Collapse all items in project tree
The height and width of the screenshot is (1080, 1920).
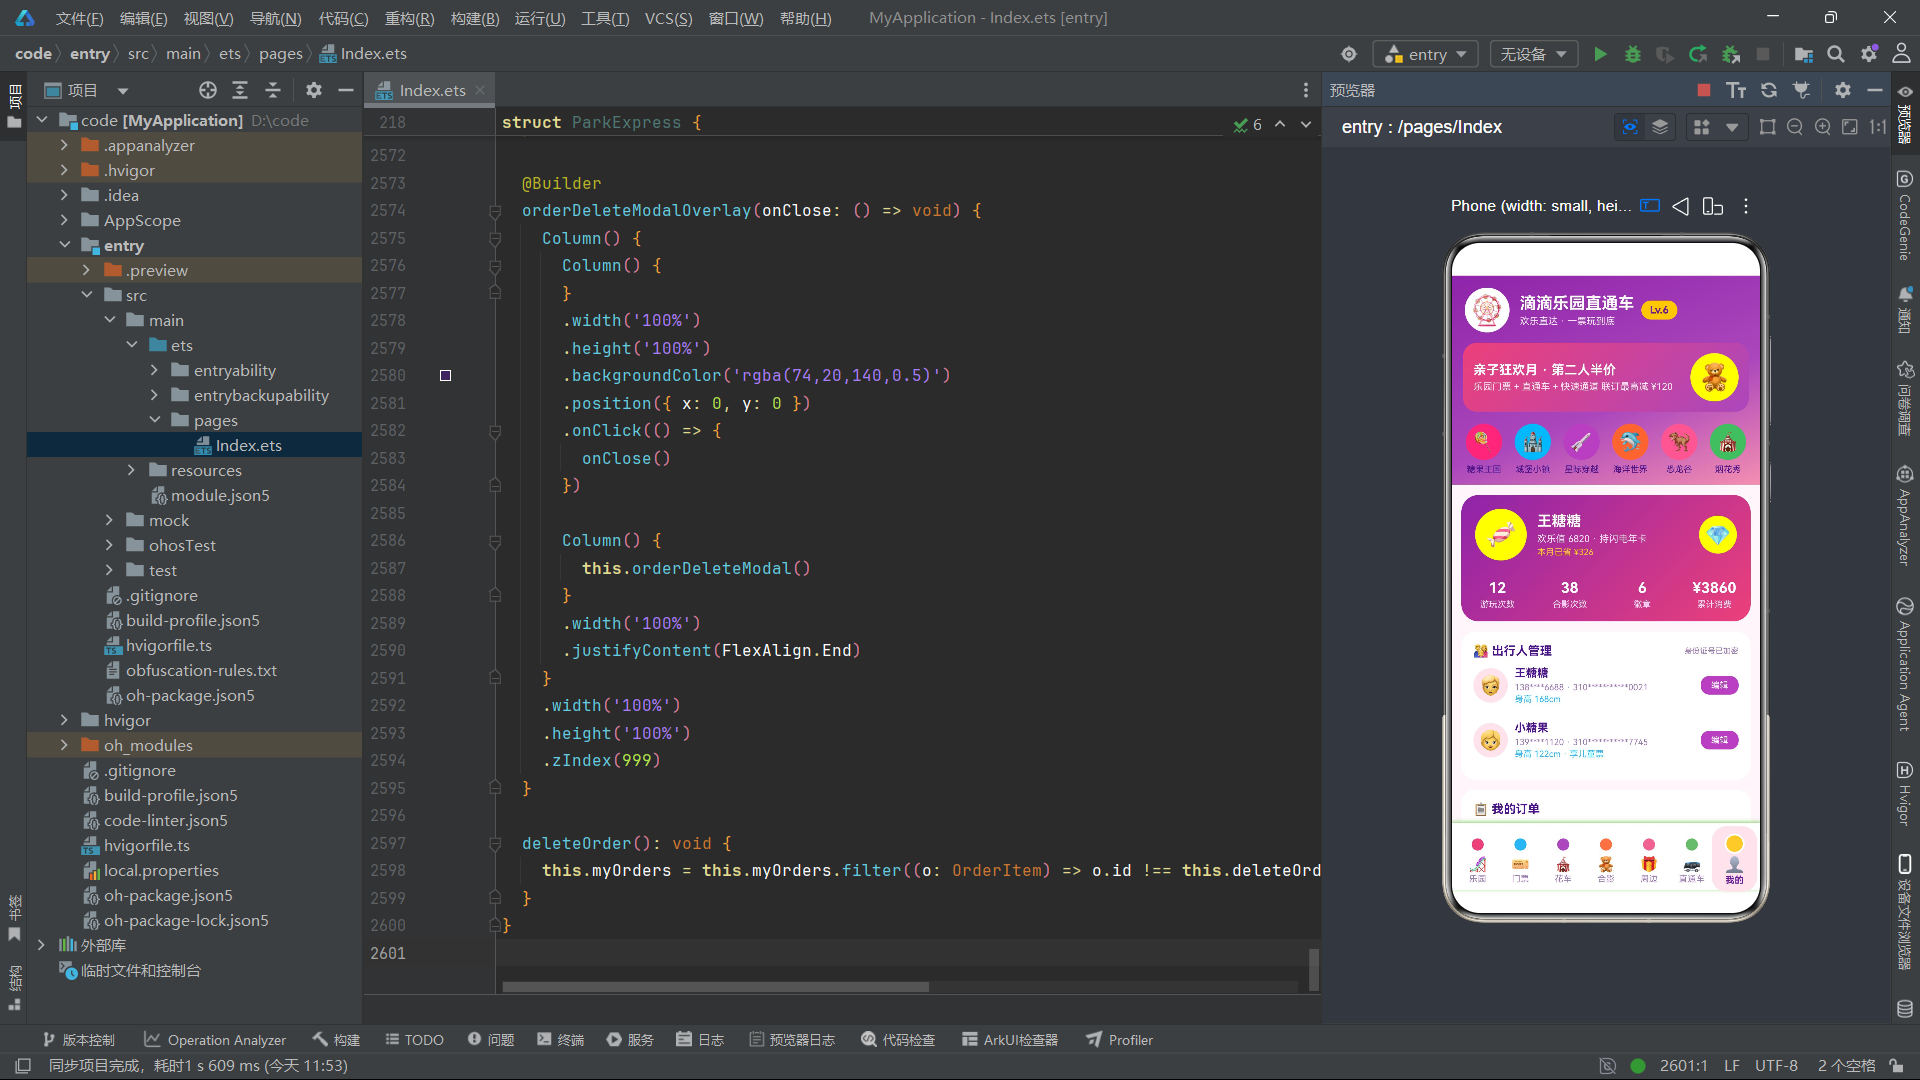[273, 90]
